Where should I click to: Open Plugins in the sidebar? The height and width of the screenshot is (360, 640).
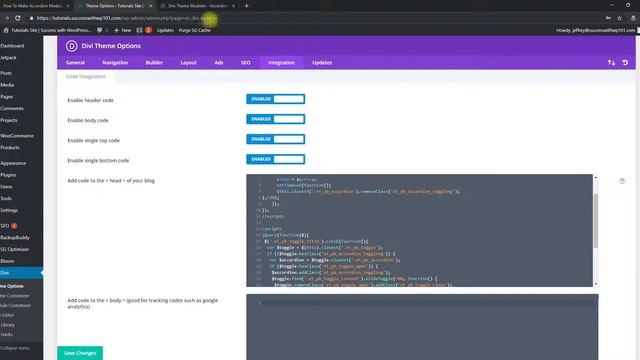8,175
